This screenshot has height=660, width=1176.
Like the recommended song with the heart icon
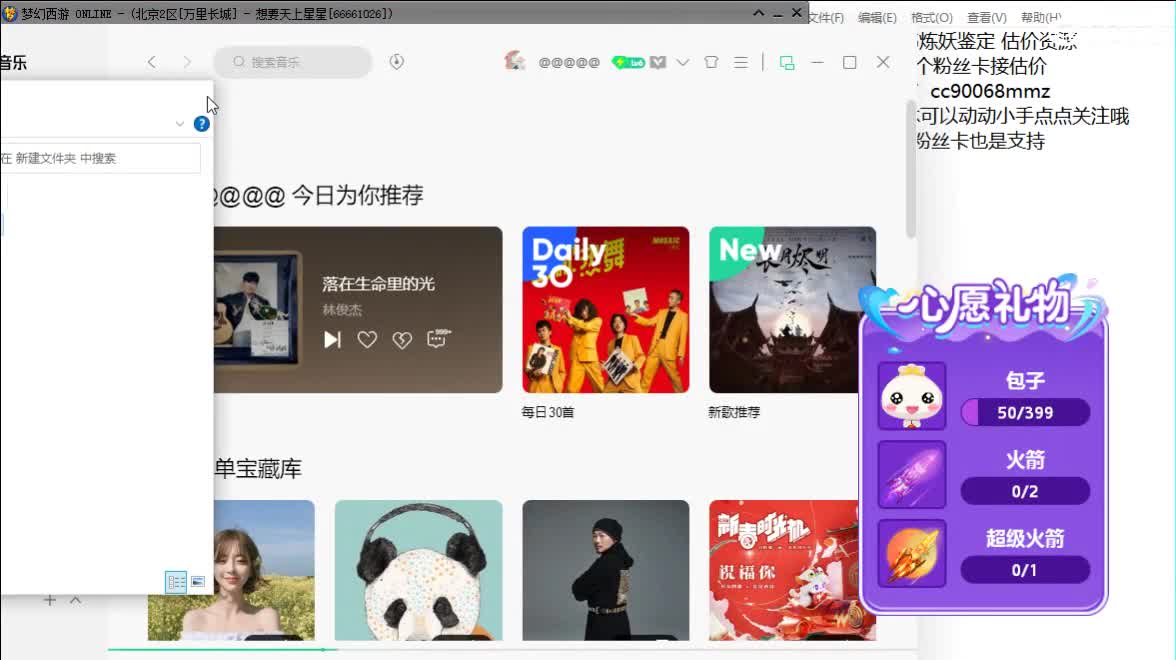click(x=367, y=339)
